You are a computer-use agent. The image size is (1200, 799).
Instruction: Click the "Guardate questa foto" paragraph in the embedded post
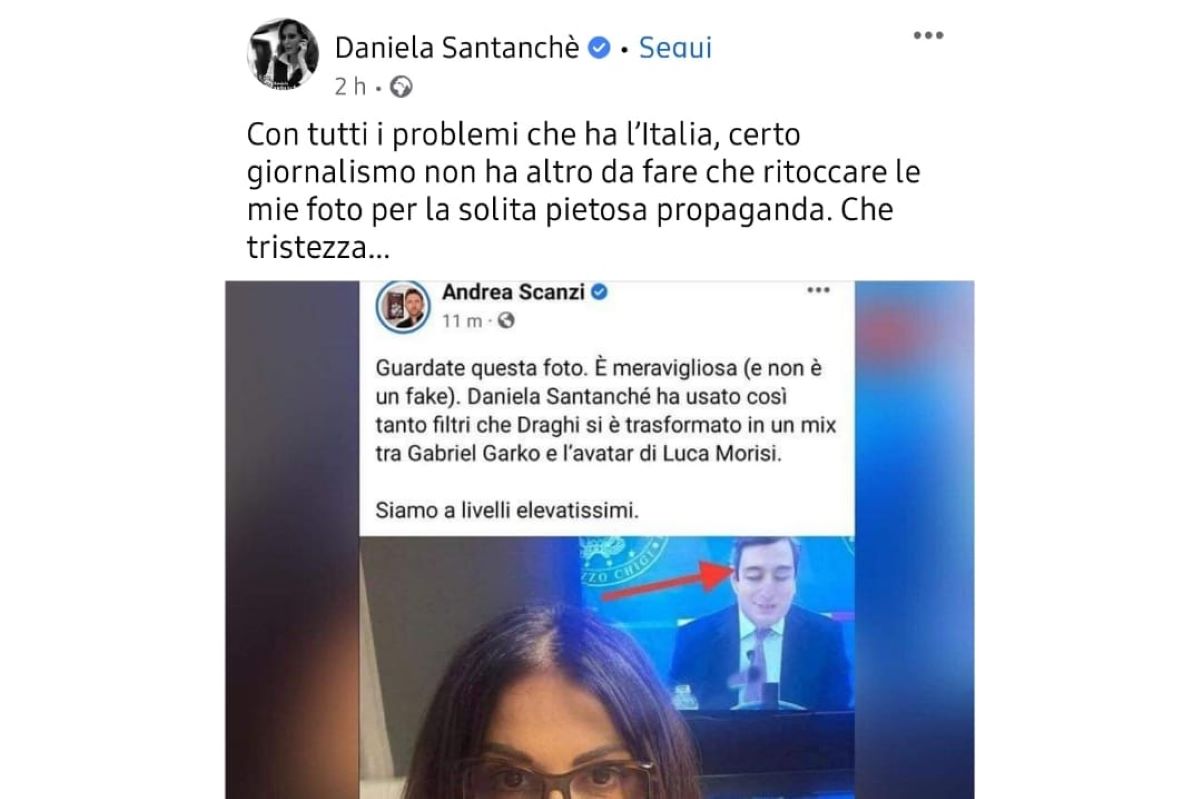606,409
